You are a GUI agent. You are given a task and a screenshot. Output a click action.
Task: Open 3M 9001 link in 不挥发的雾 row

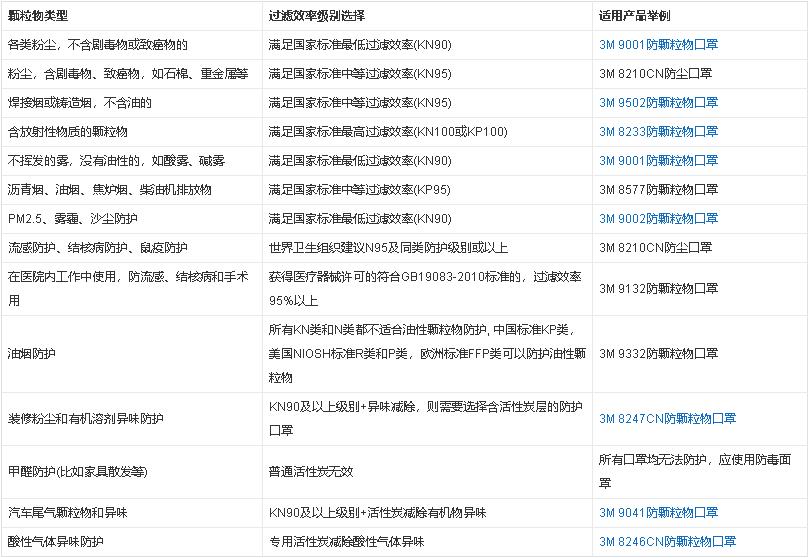click(x=658, y=160)
